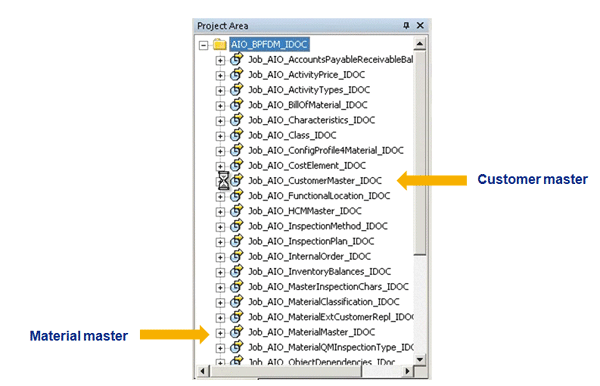Click the job icon beside Job_AIO_BillOfMaterial_IDOC

tap(236, 104)
